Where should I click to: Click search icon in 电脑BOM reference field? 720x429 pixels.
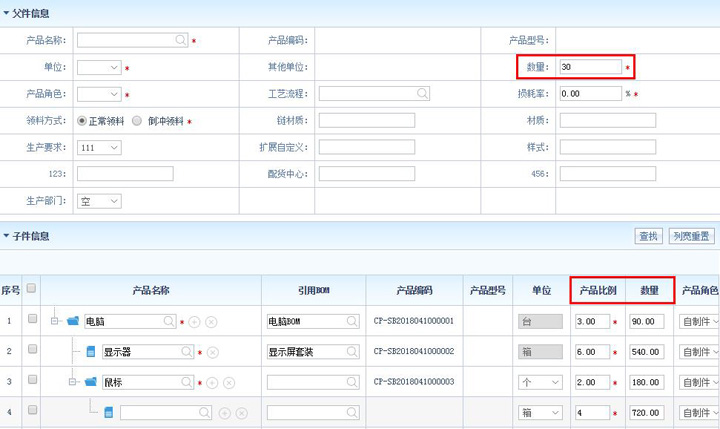[x=352, y=322]
